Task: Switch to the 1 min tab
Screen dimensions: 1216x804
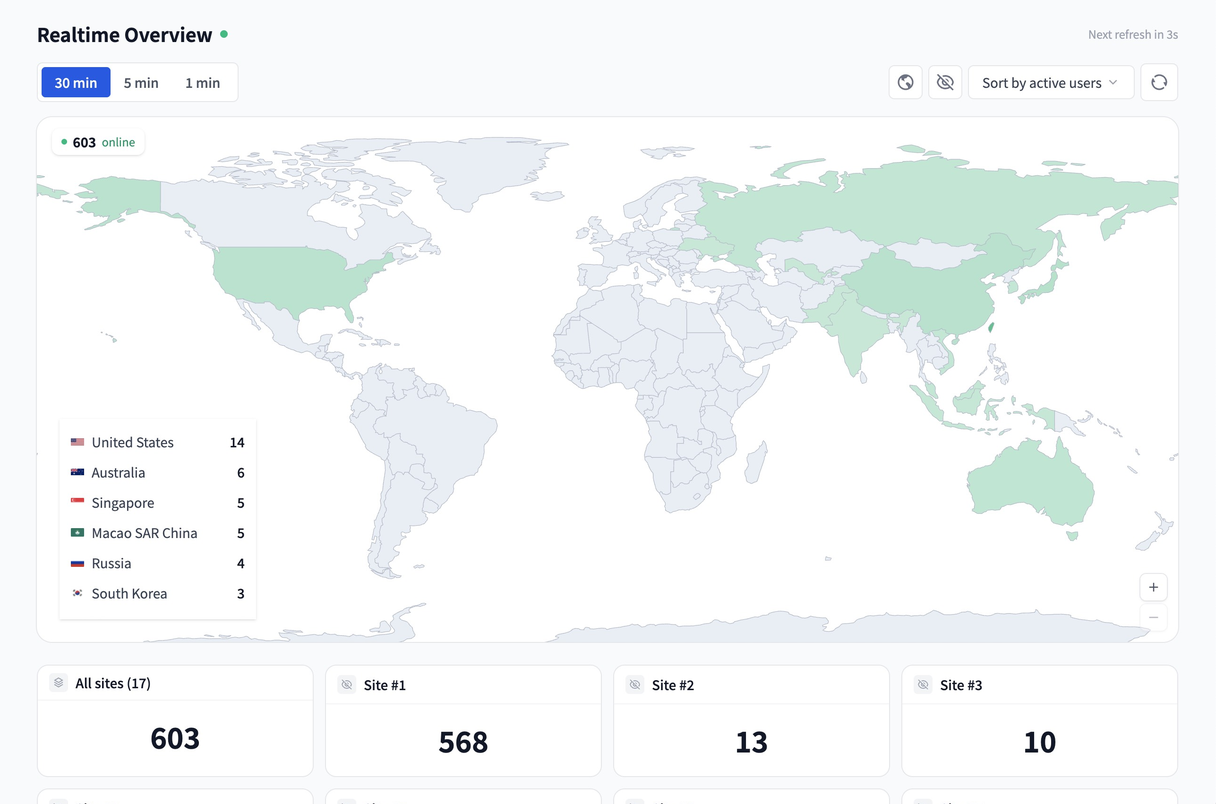Action: coord(202,82)
